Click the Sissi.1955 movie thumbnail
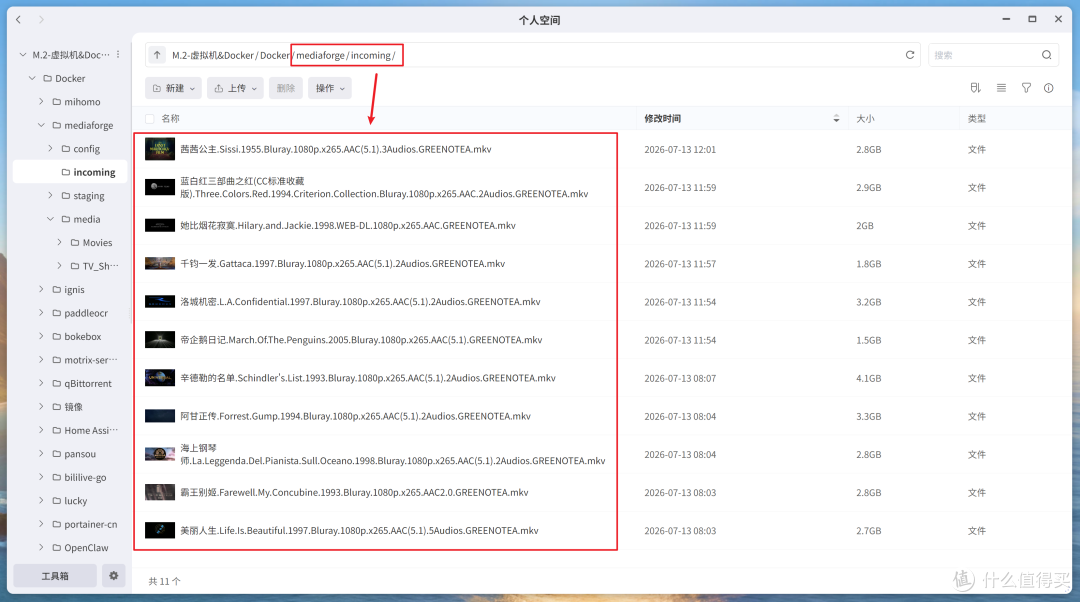 tap(160, 149)
